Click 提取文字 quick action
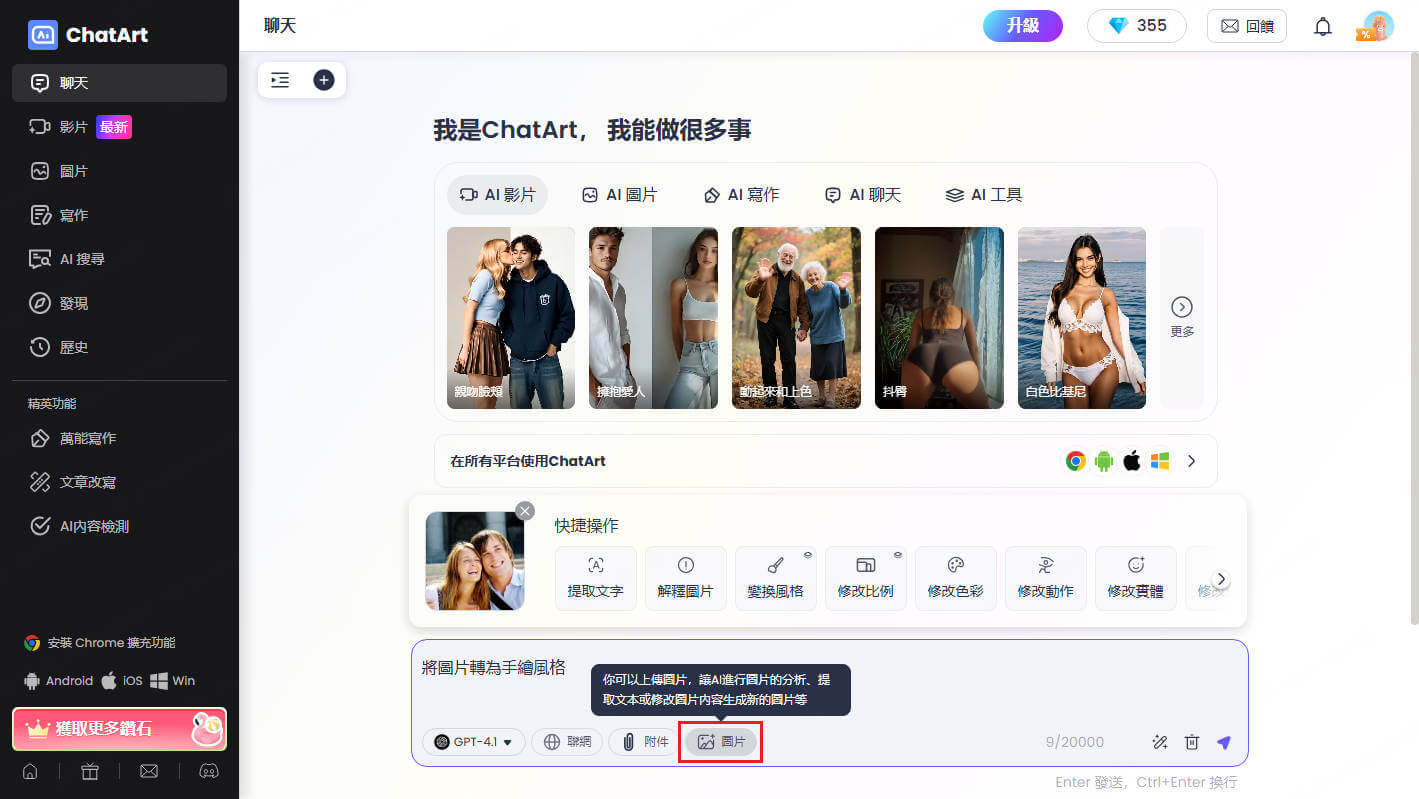 [596, 579]
